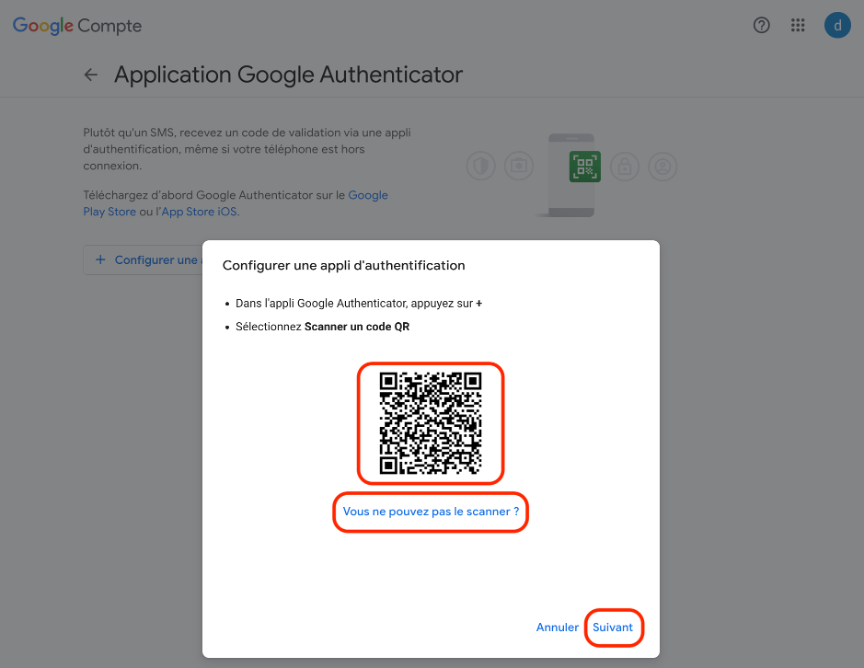Screen dimensions: 864x668
Task: Open the Google Help icon
Action: click(761, 25)
